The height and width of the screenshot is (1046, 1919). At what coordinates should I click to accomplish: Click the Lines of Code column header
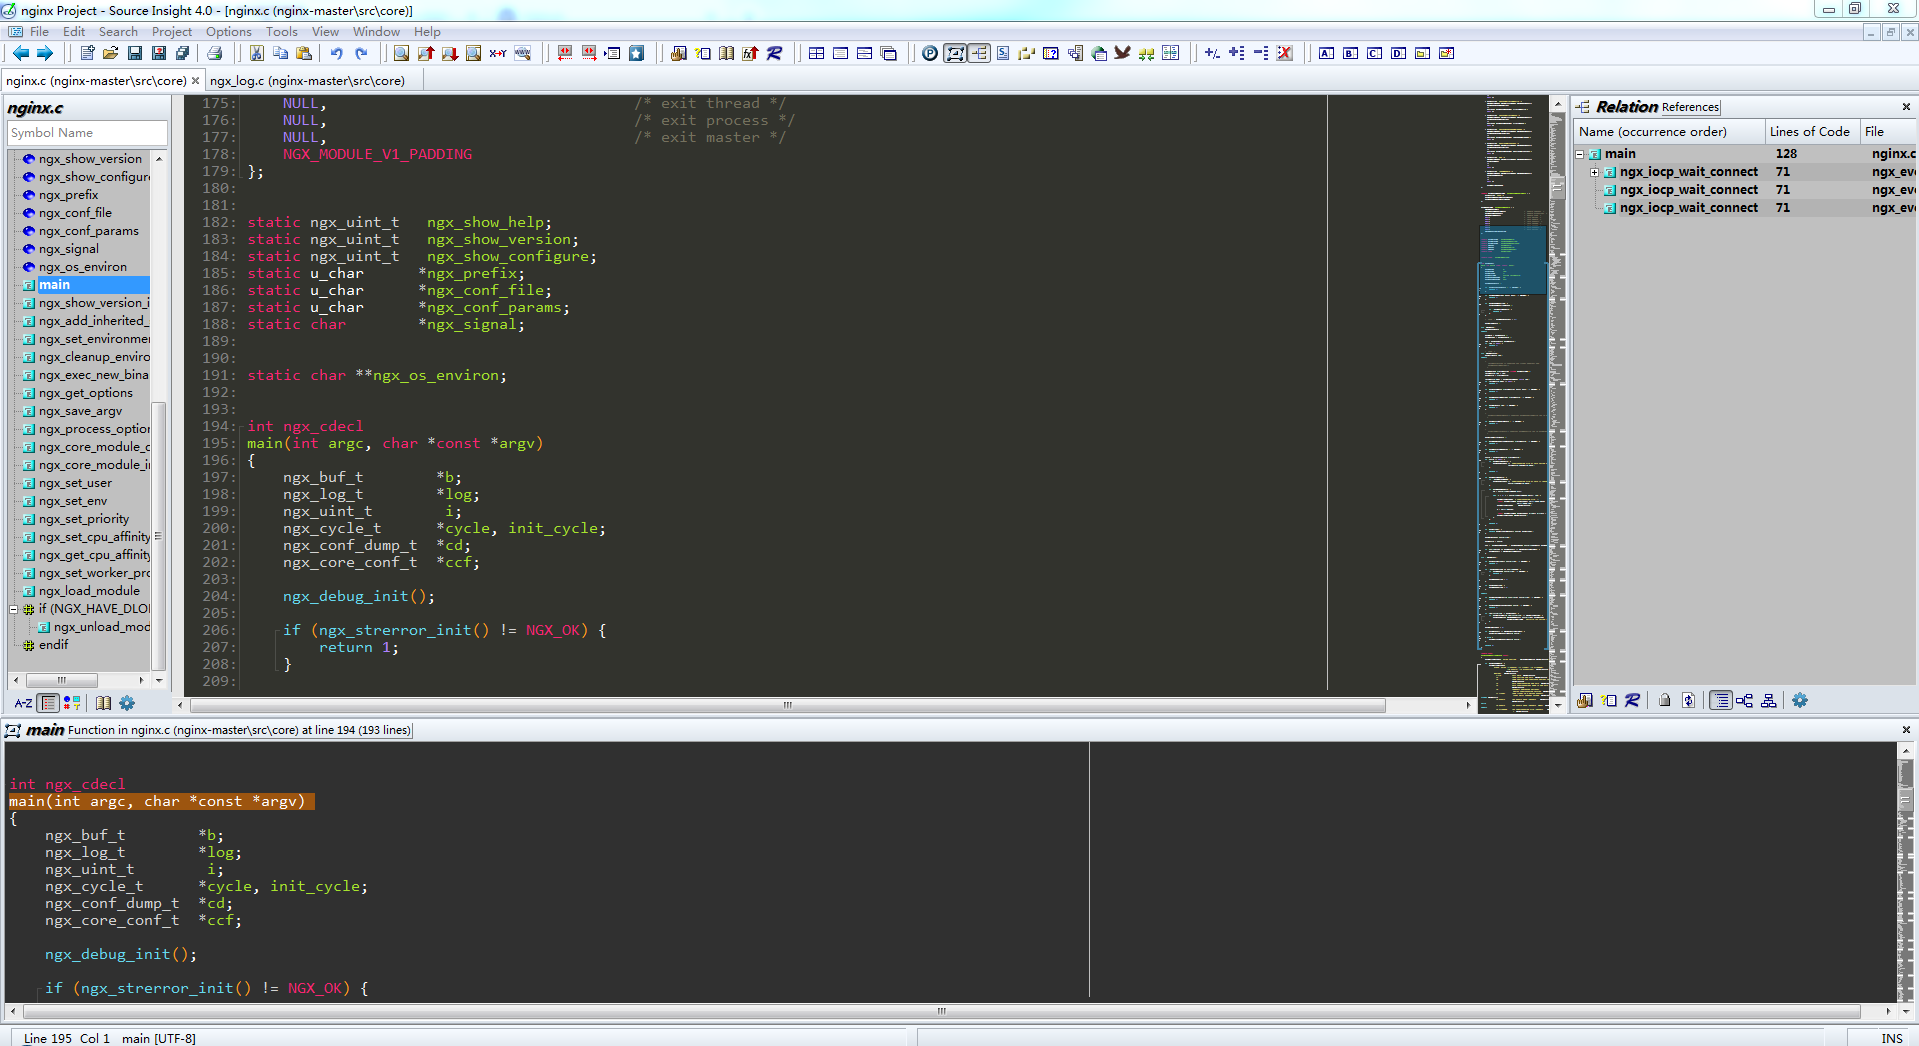coord(1811,132)
